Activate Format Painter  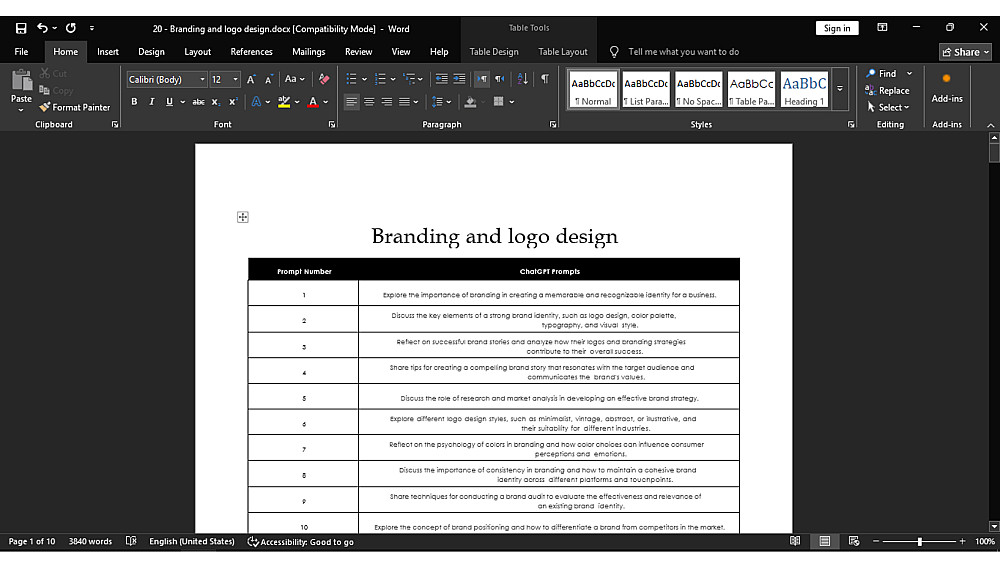click(75, 107)
